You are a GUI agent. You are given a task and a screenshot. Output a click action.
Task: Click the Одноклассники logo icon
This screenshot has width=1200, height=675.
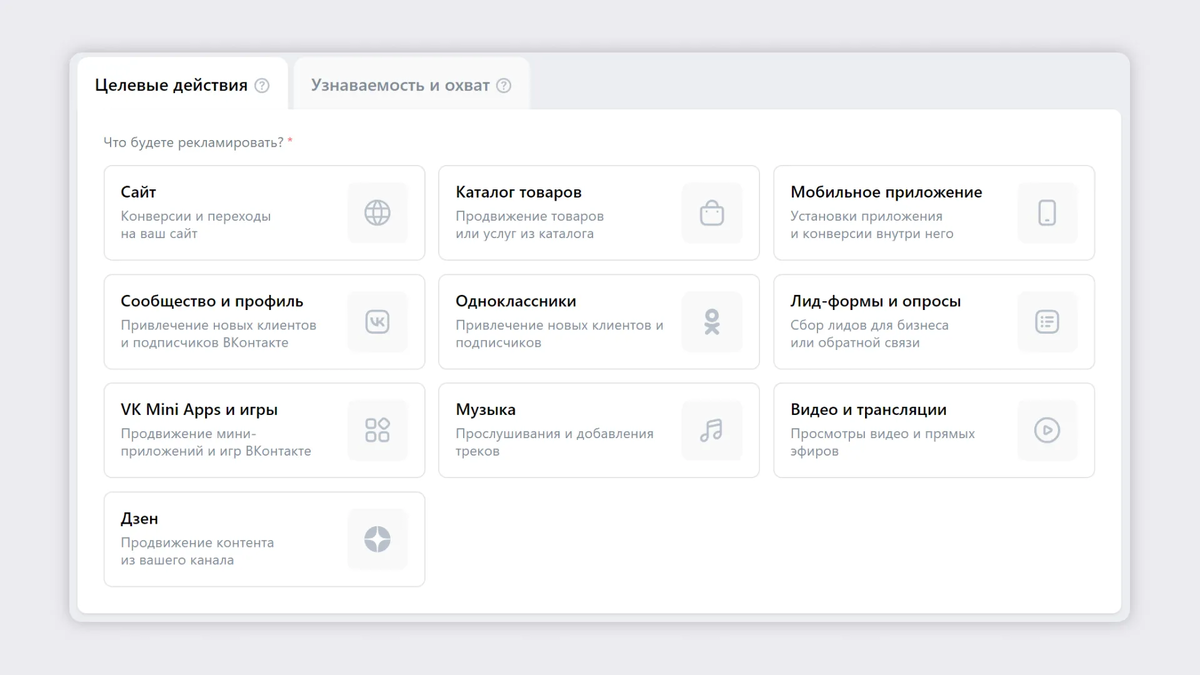(712, 321)
